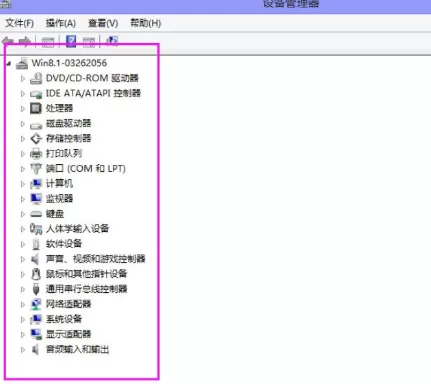Select the 网络适配器 label

click(x=68, y=304)
